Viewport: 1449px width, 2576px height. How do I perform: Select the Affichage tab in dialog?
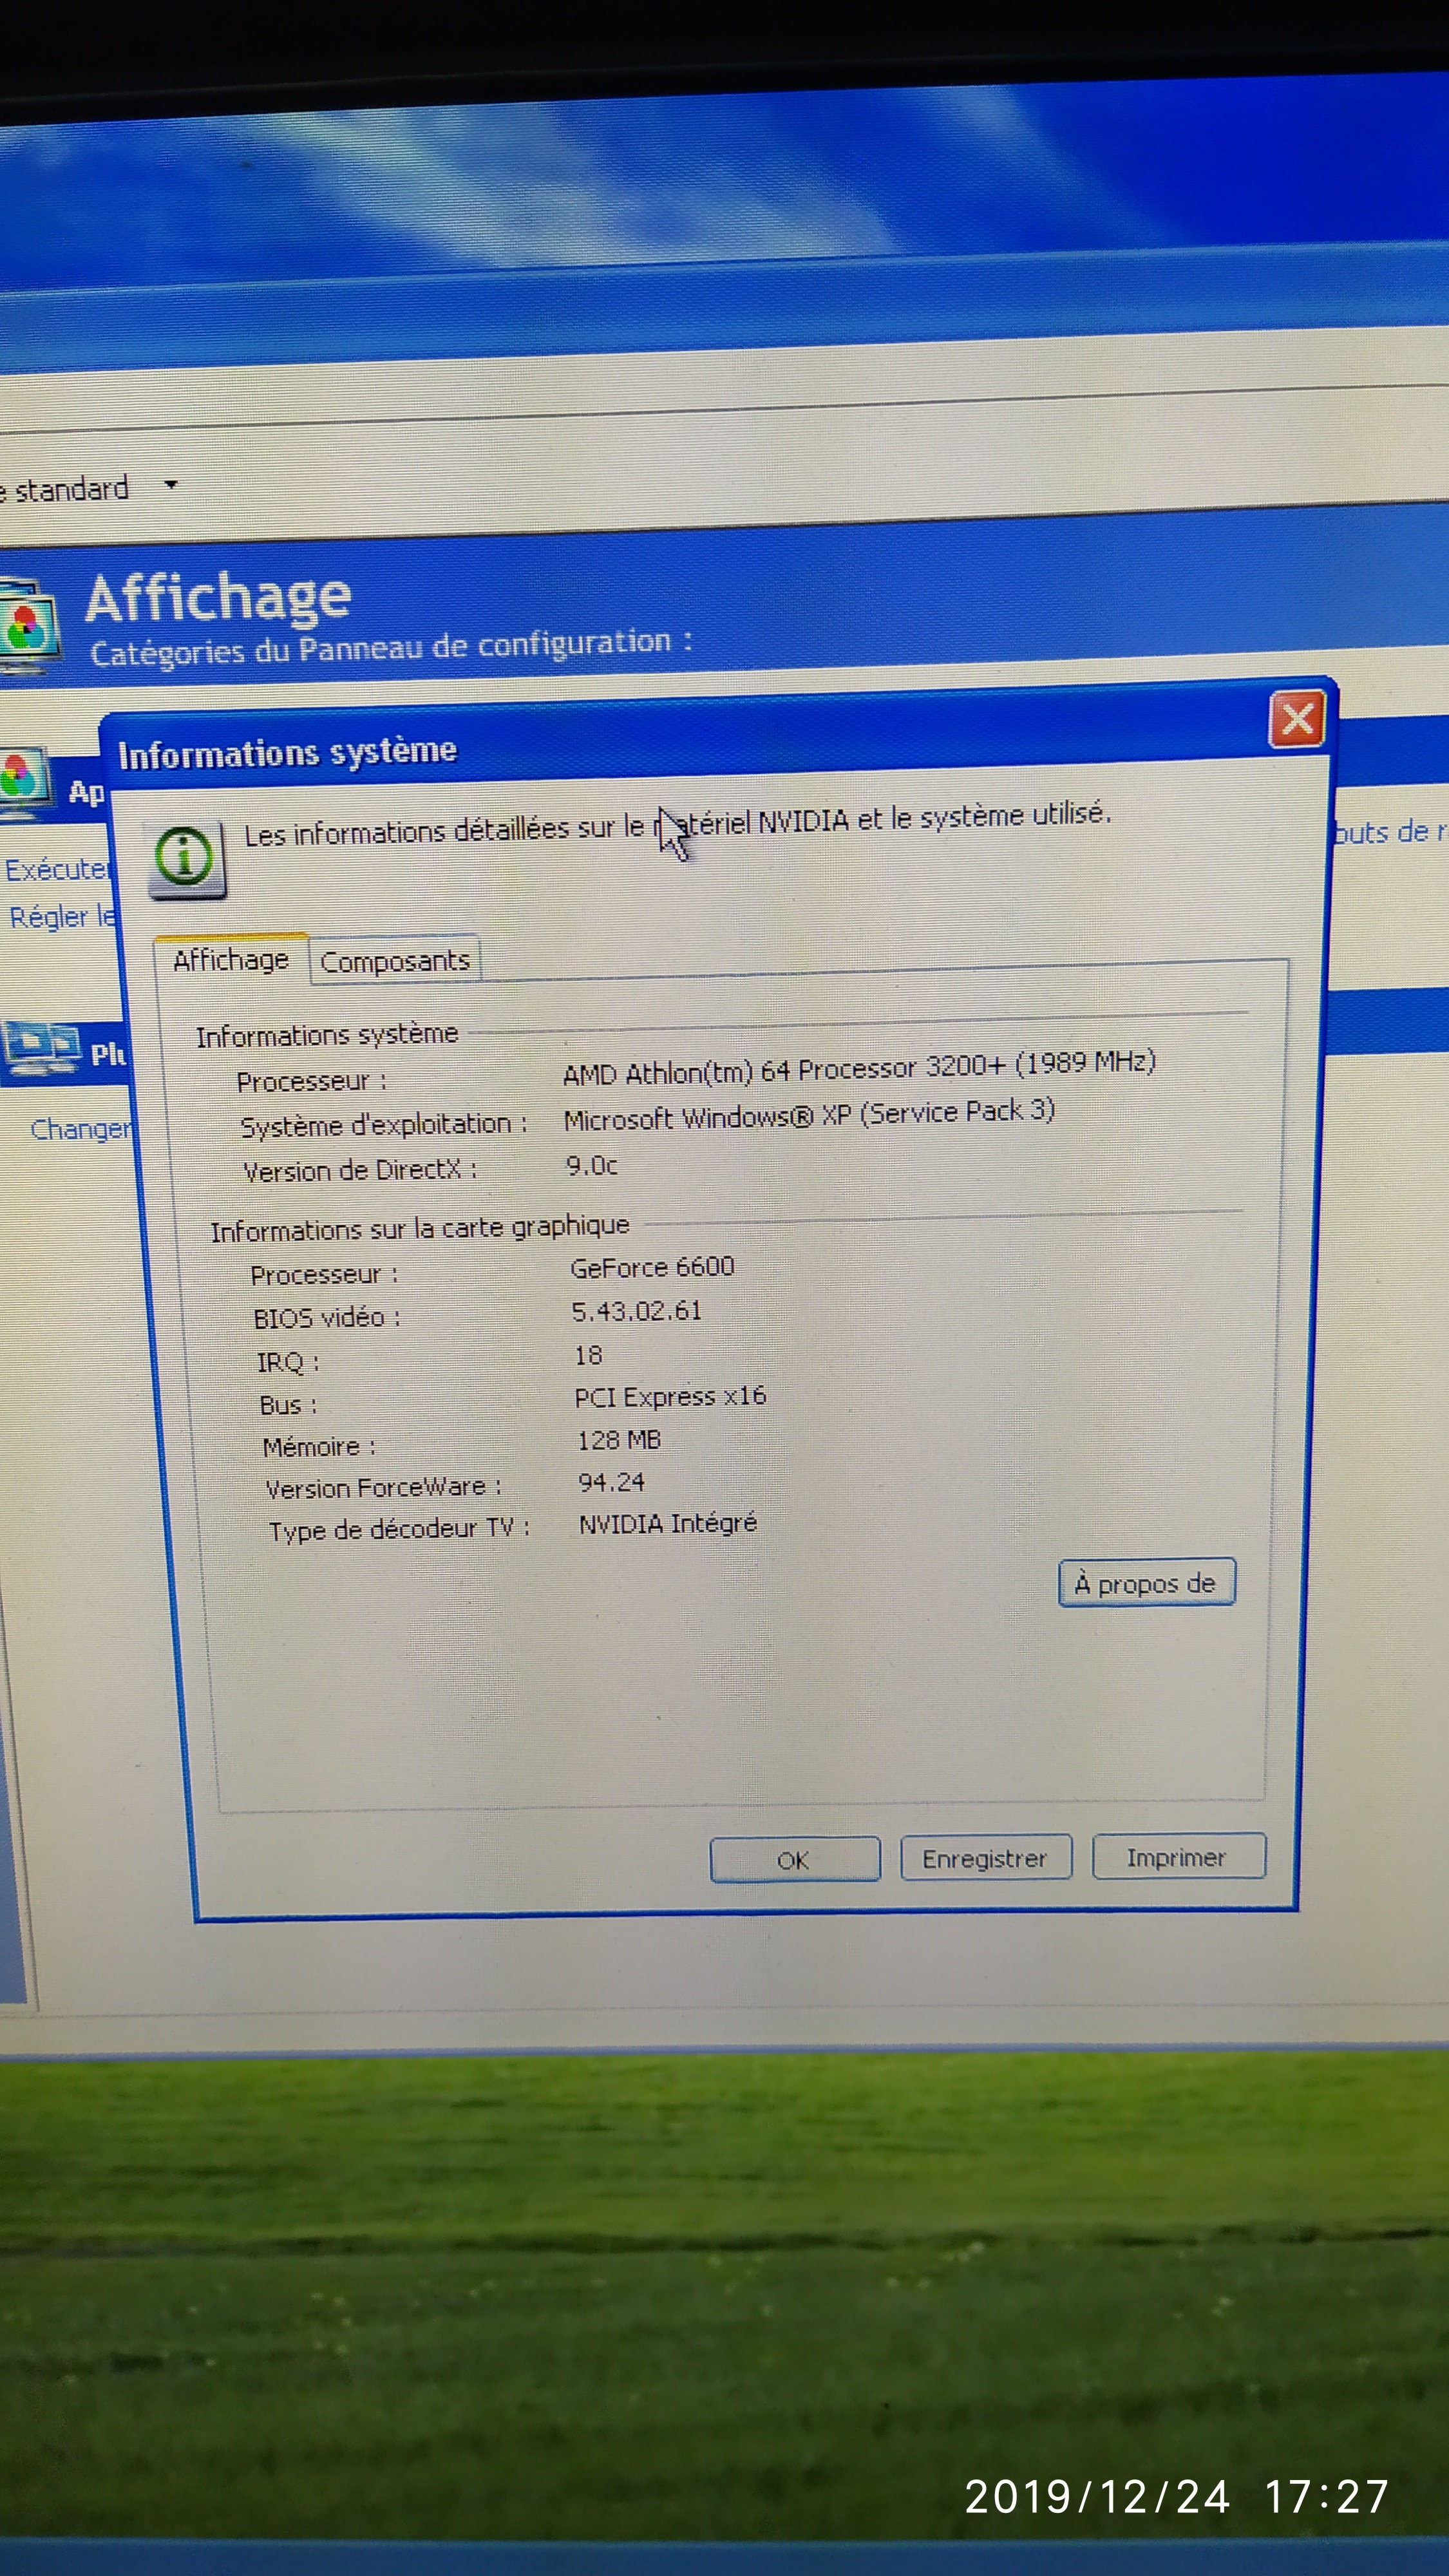coord(231,960)
